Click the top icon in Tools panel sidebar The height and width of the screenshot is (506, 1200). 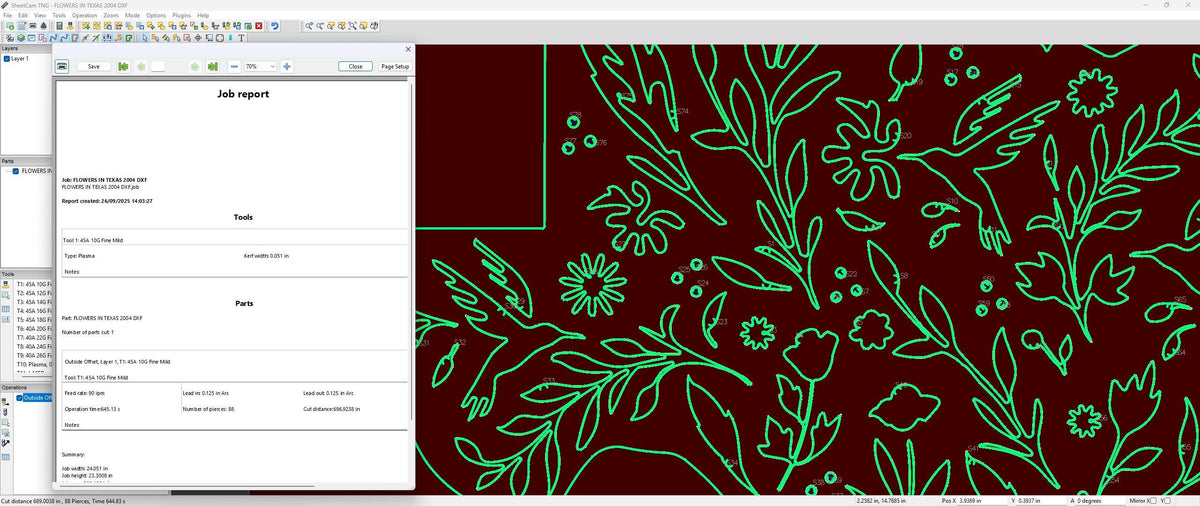pyautogui.click(x=5, y=285)
